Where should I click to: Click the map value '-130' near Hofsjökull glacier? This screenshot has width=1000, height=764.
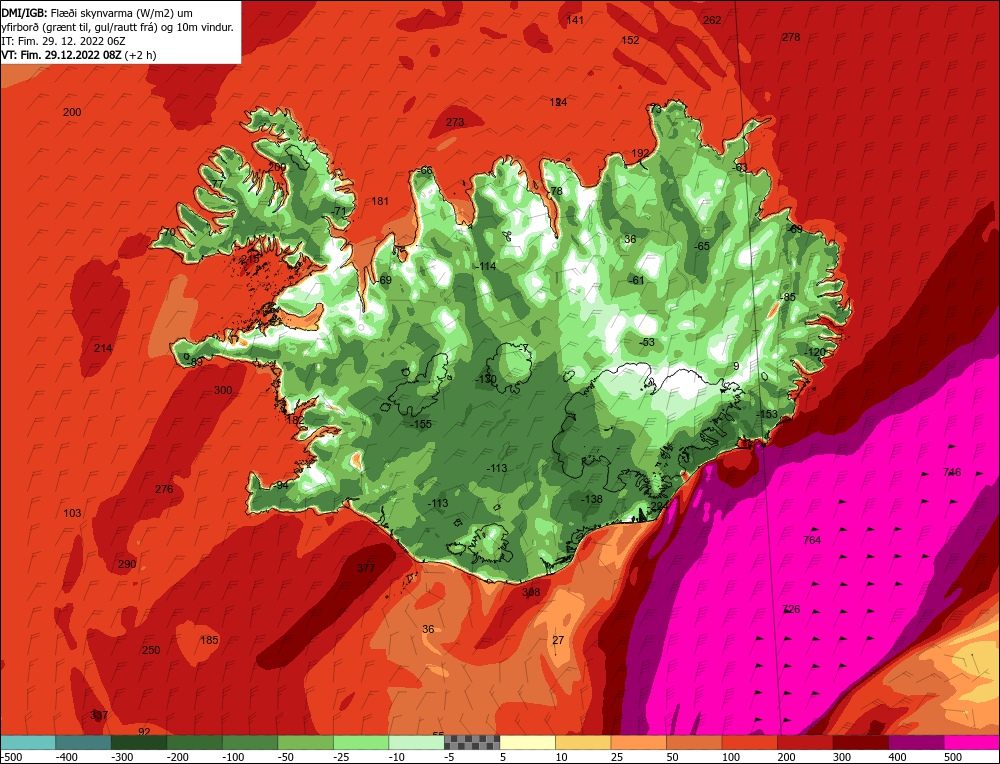(486, 379)
